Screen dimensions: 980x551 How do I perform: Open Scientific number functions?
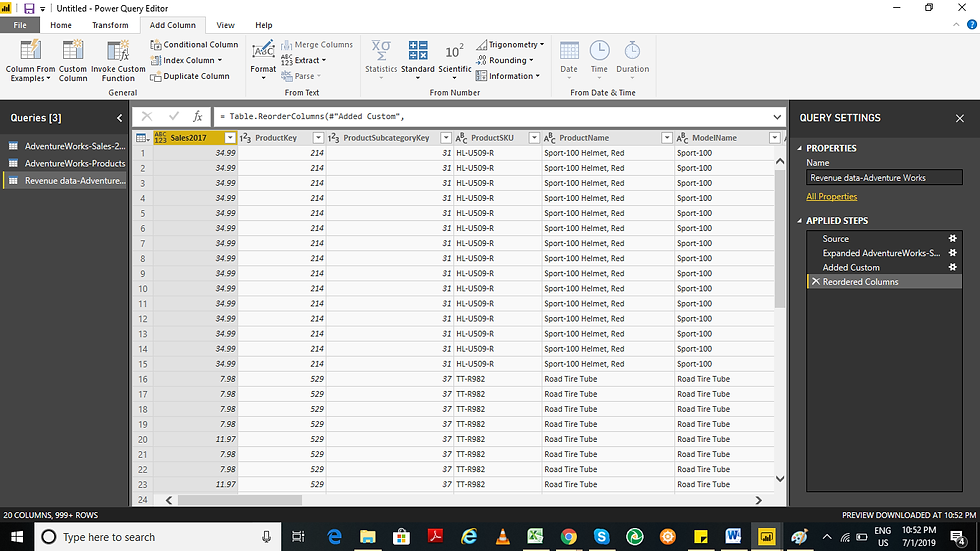pyautogui.click(x=454, y=61)
